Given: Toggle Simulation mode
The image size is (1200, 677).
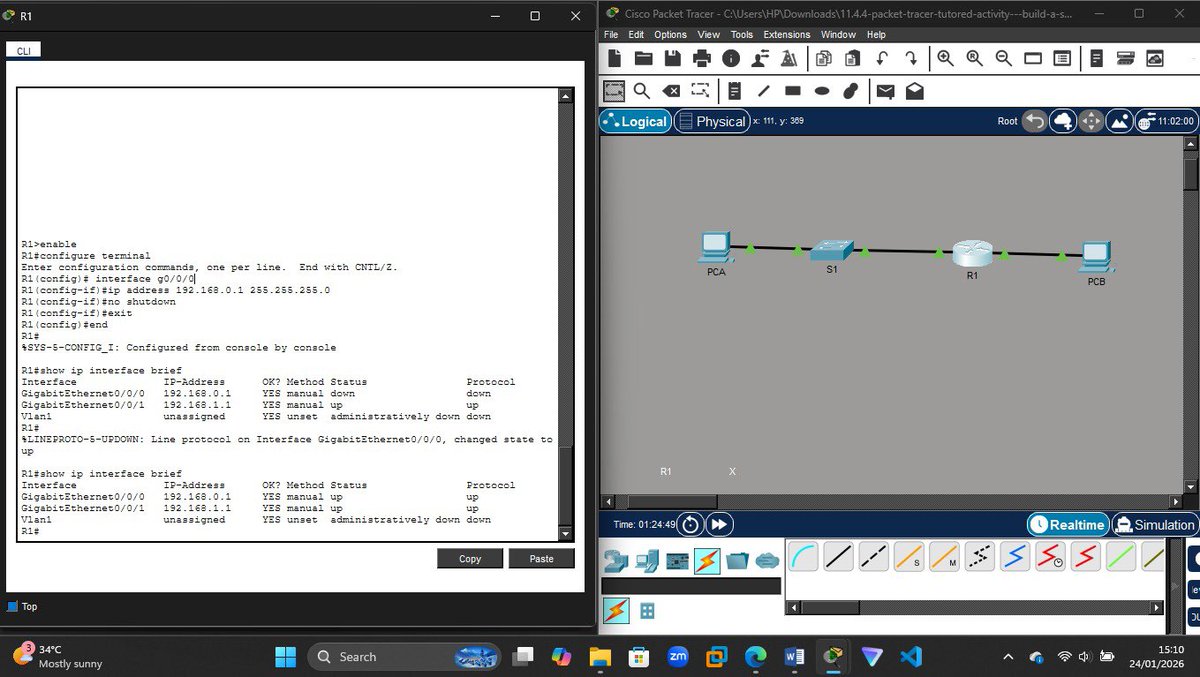Looking at the screenshot, I should coord(1154,524).
